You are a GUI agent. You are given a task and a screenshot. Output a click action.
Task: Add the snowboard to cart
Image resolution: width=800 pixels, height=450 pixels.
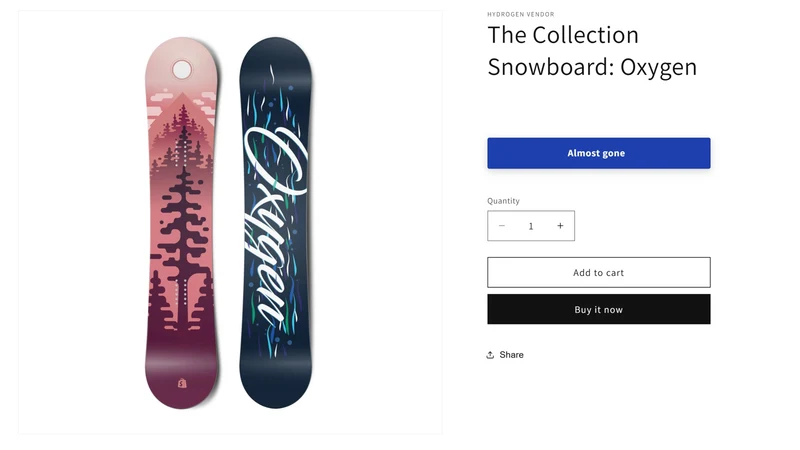[598, 272]
